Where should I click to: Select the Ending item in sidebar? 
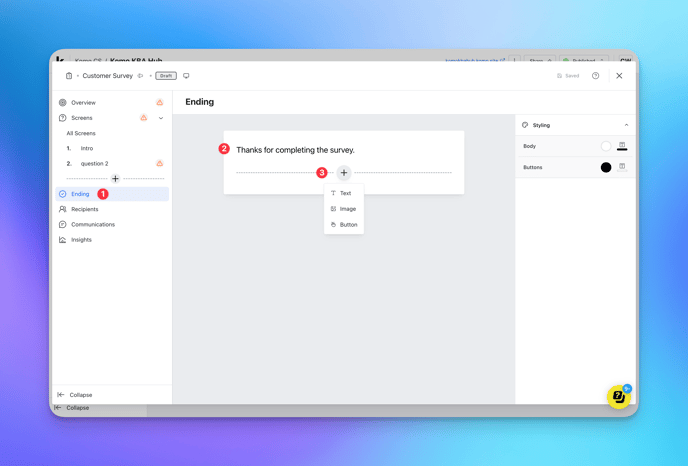[x=112, y=194]
